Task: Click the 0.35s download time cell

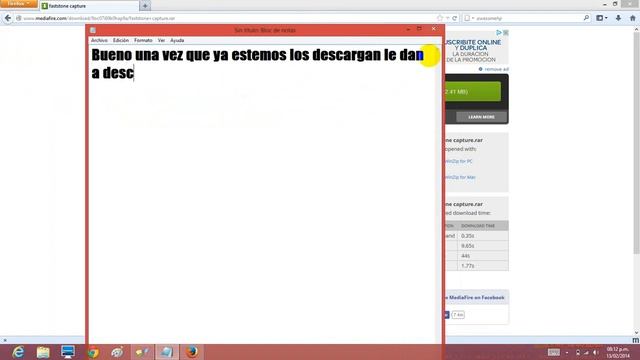Action: 483,236
